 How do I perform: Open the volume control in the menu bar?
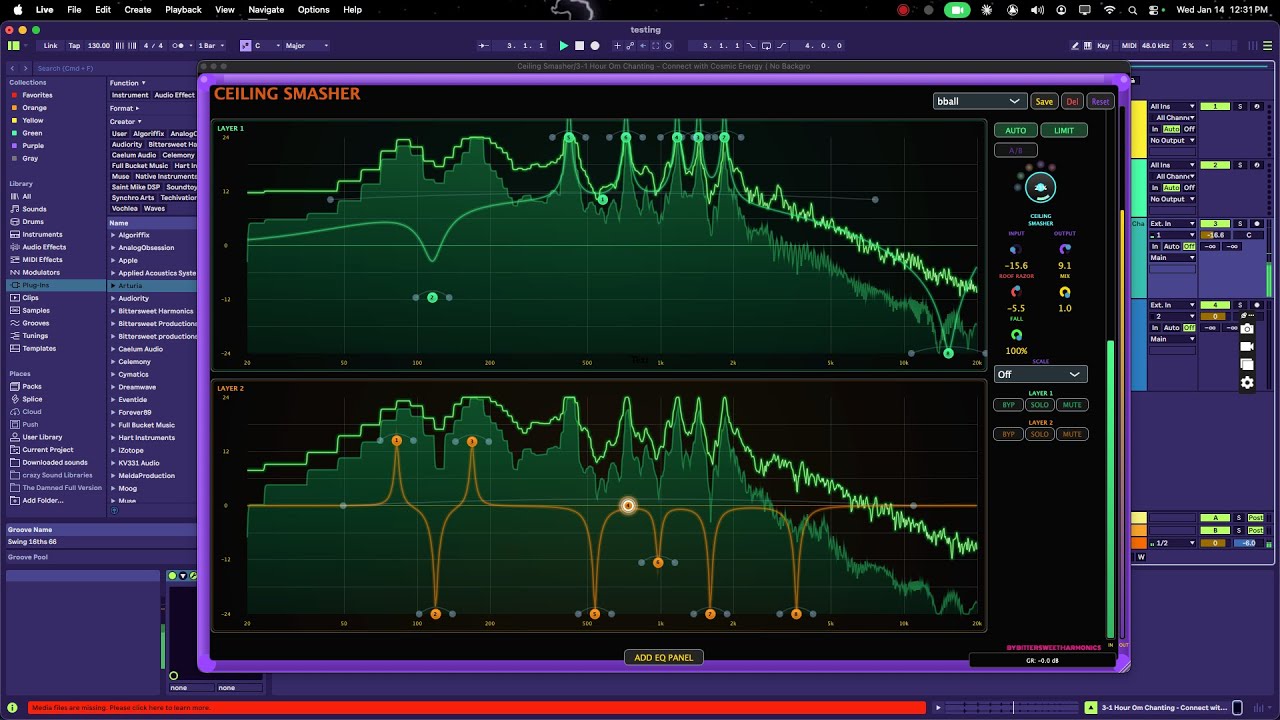coord(1037,10)
